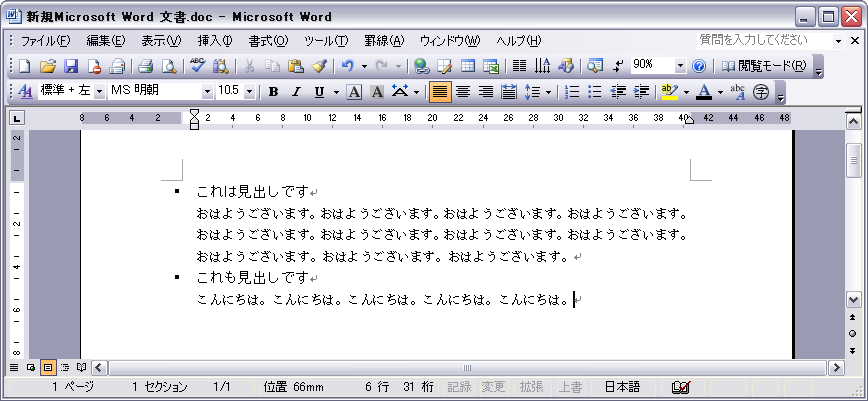
Task: Switch to Outline view button
Action: (x=65, y=367)
